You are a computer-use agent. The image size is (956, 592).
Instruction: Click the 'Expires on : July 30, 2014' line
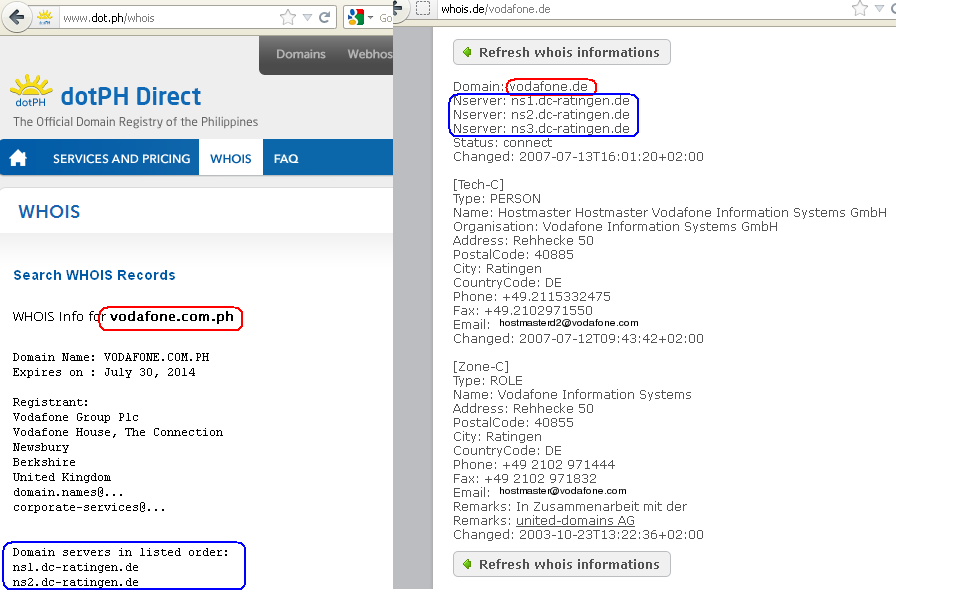[x=104, y=373]
